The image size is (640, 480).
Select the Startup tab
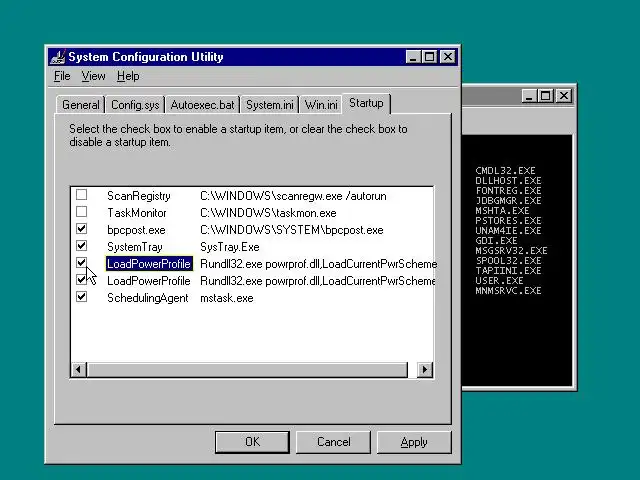click(x=366, y=103)
